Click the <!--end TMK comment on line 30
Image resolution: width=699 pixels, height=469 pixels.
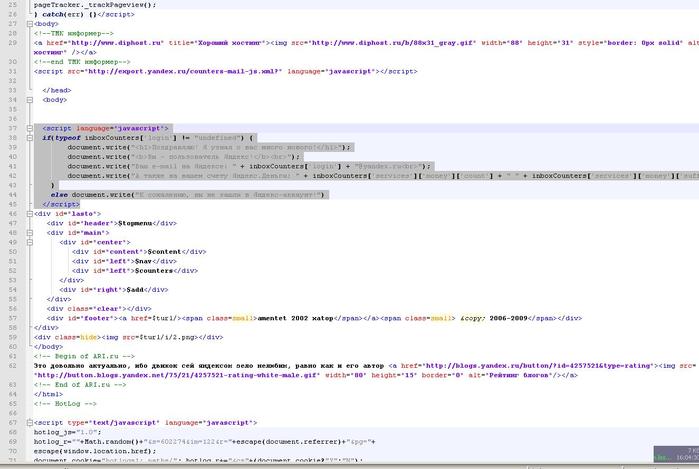[82, 62]
